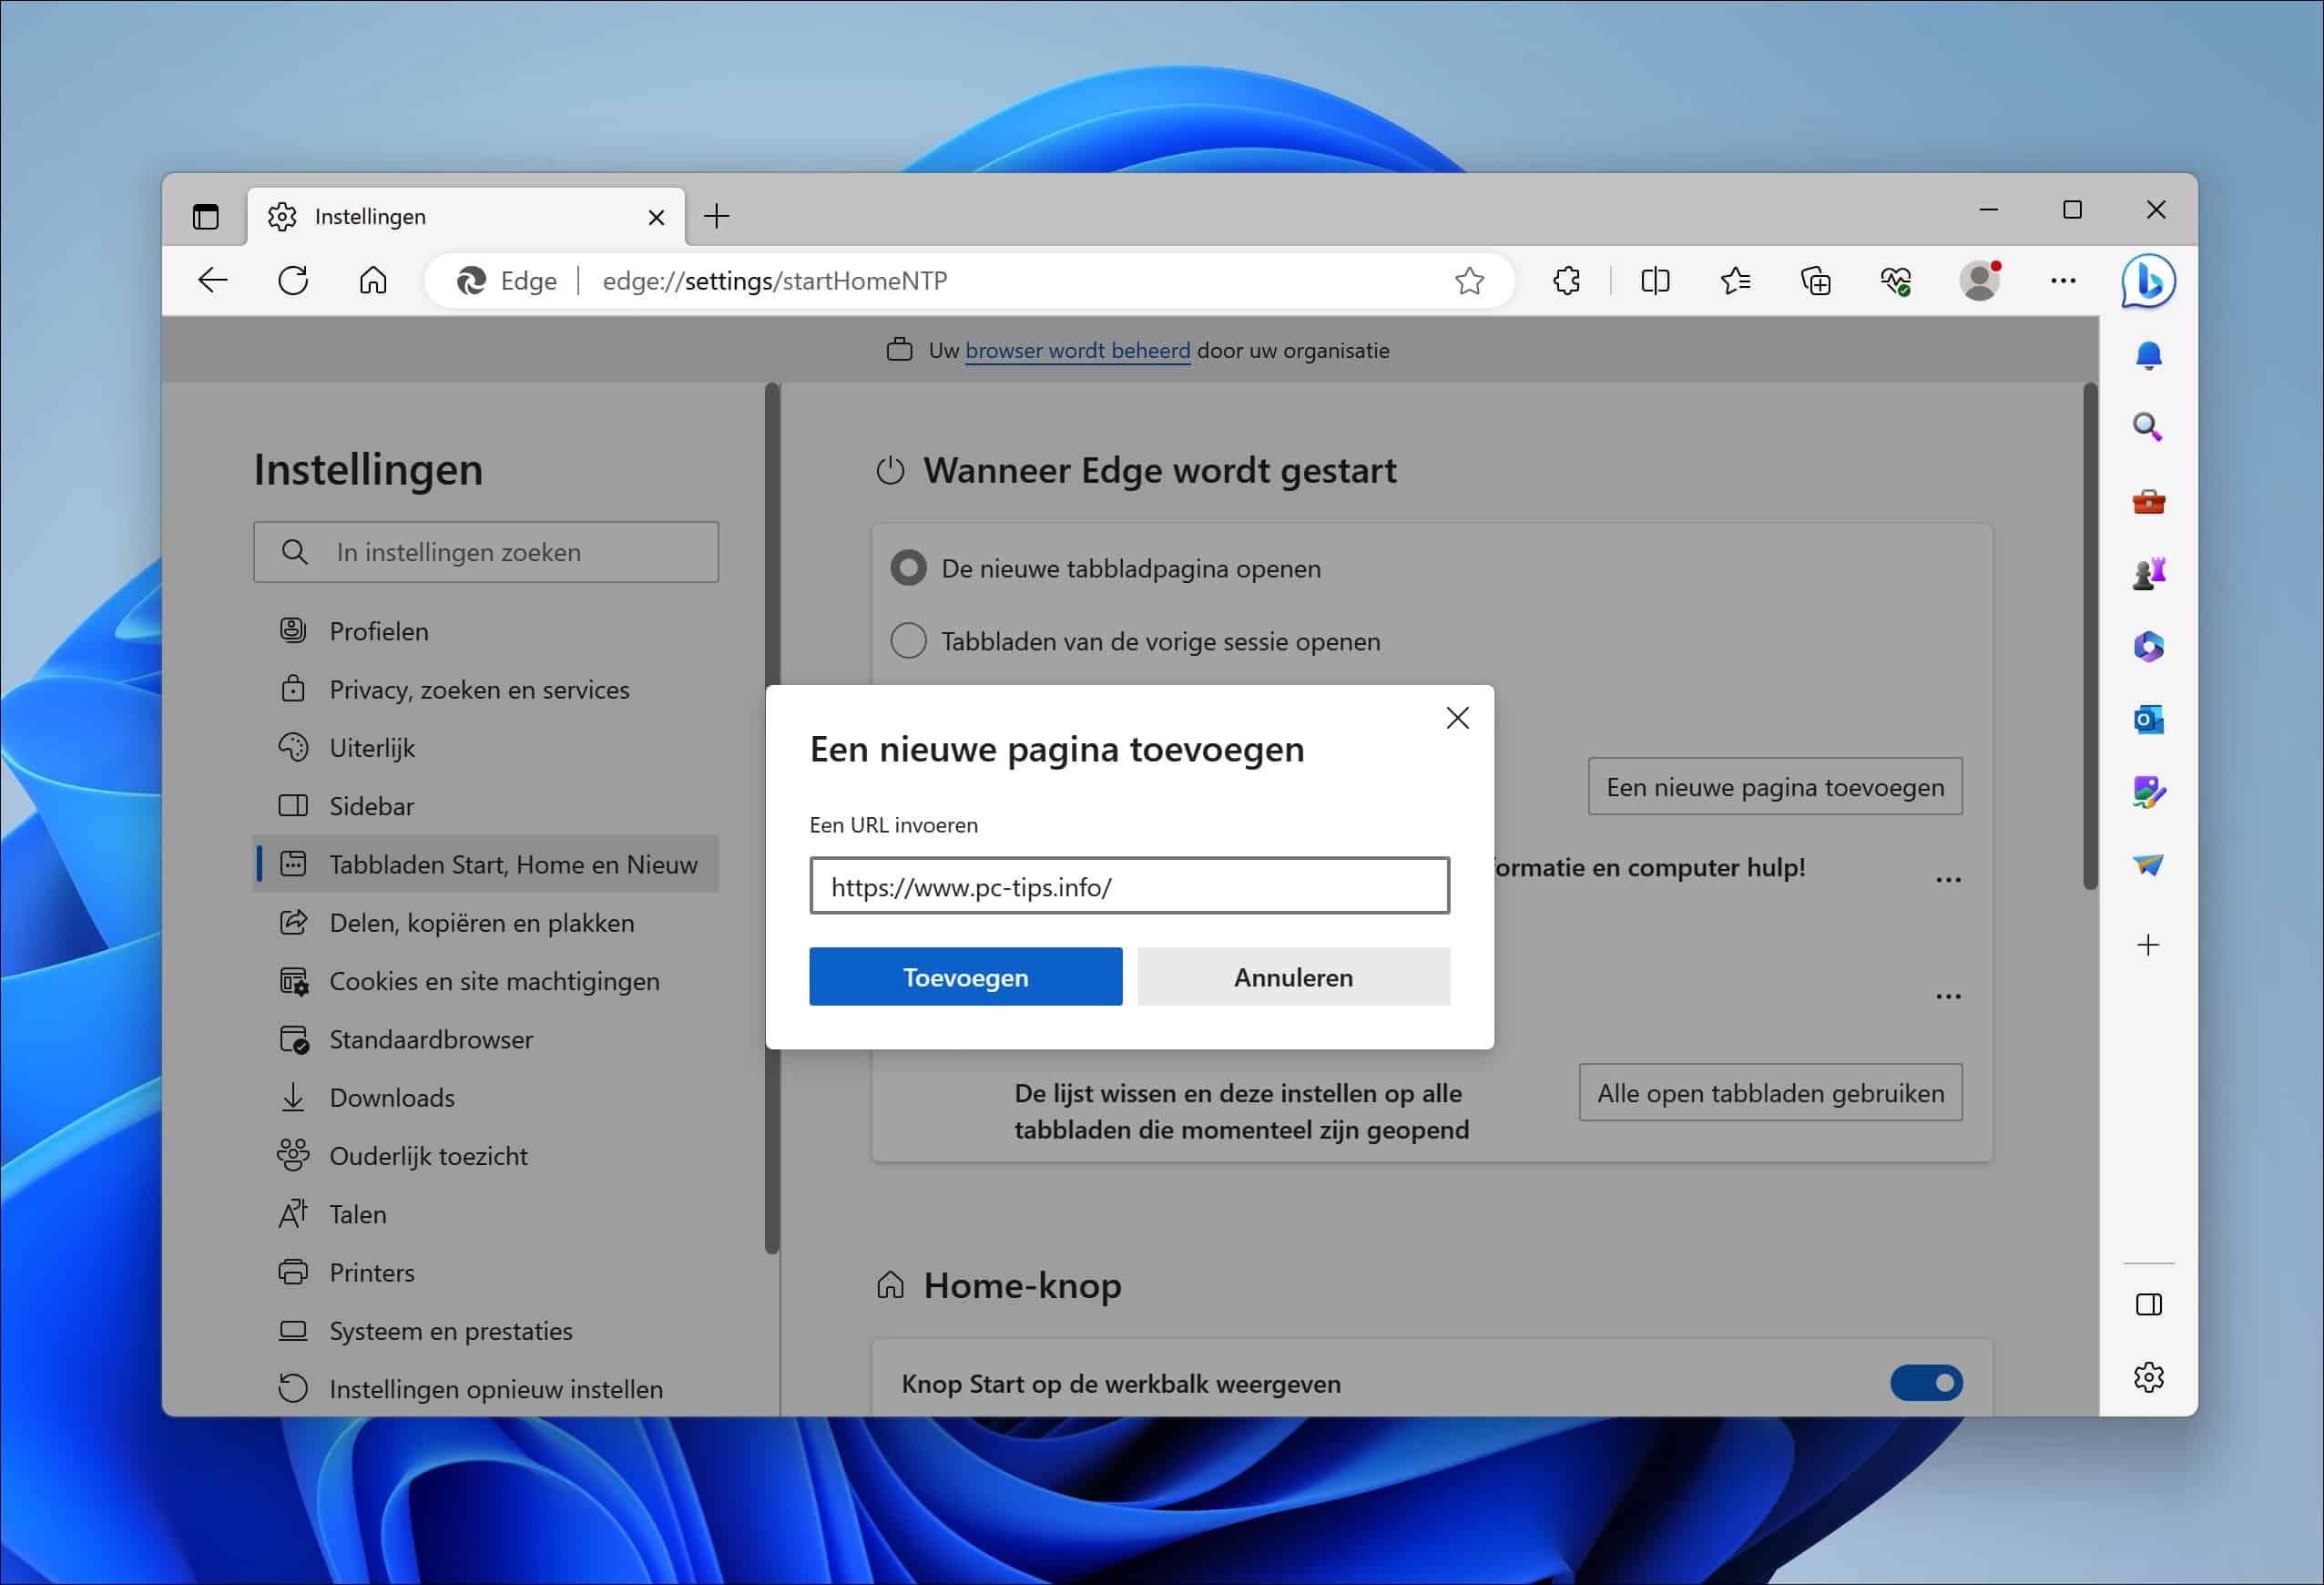Open the Extensions puzzle icon in the toolbar

tap(1566, 280)
